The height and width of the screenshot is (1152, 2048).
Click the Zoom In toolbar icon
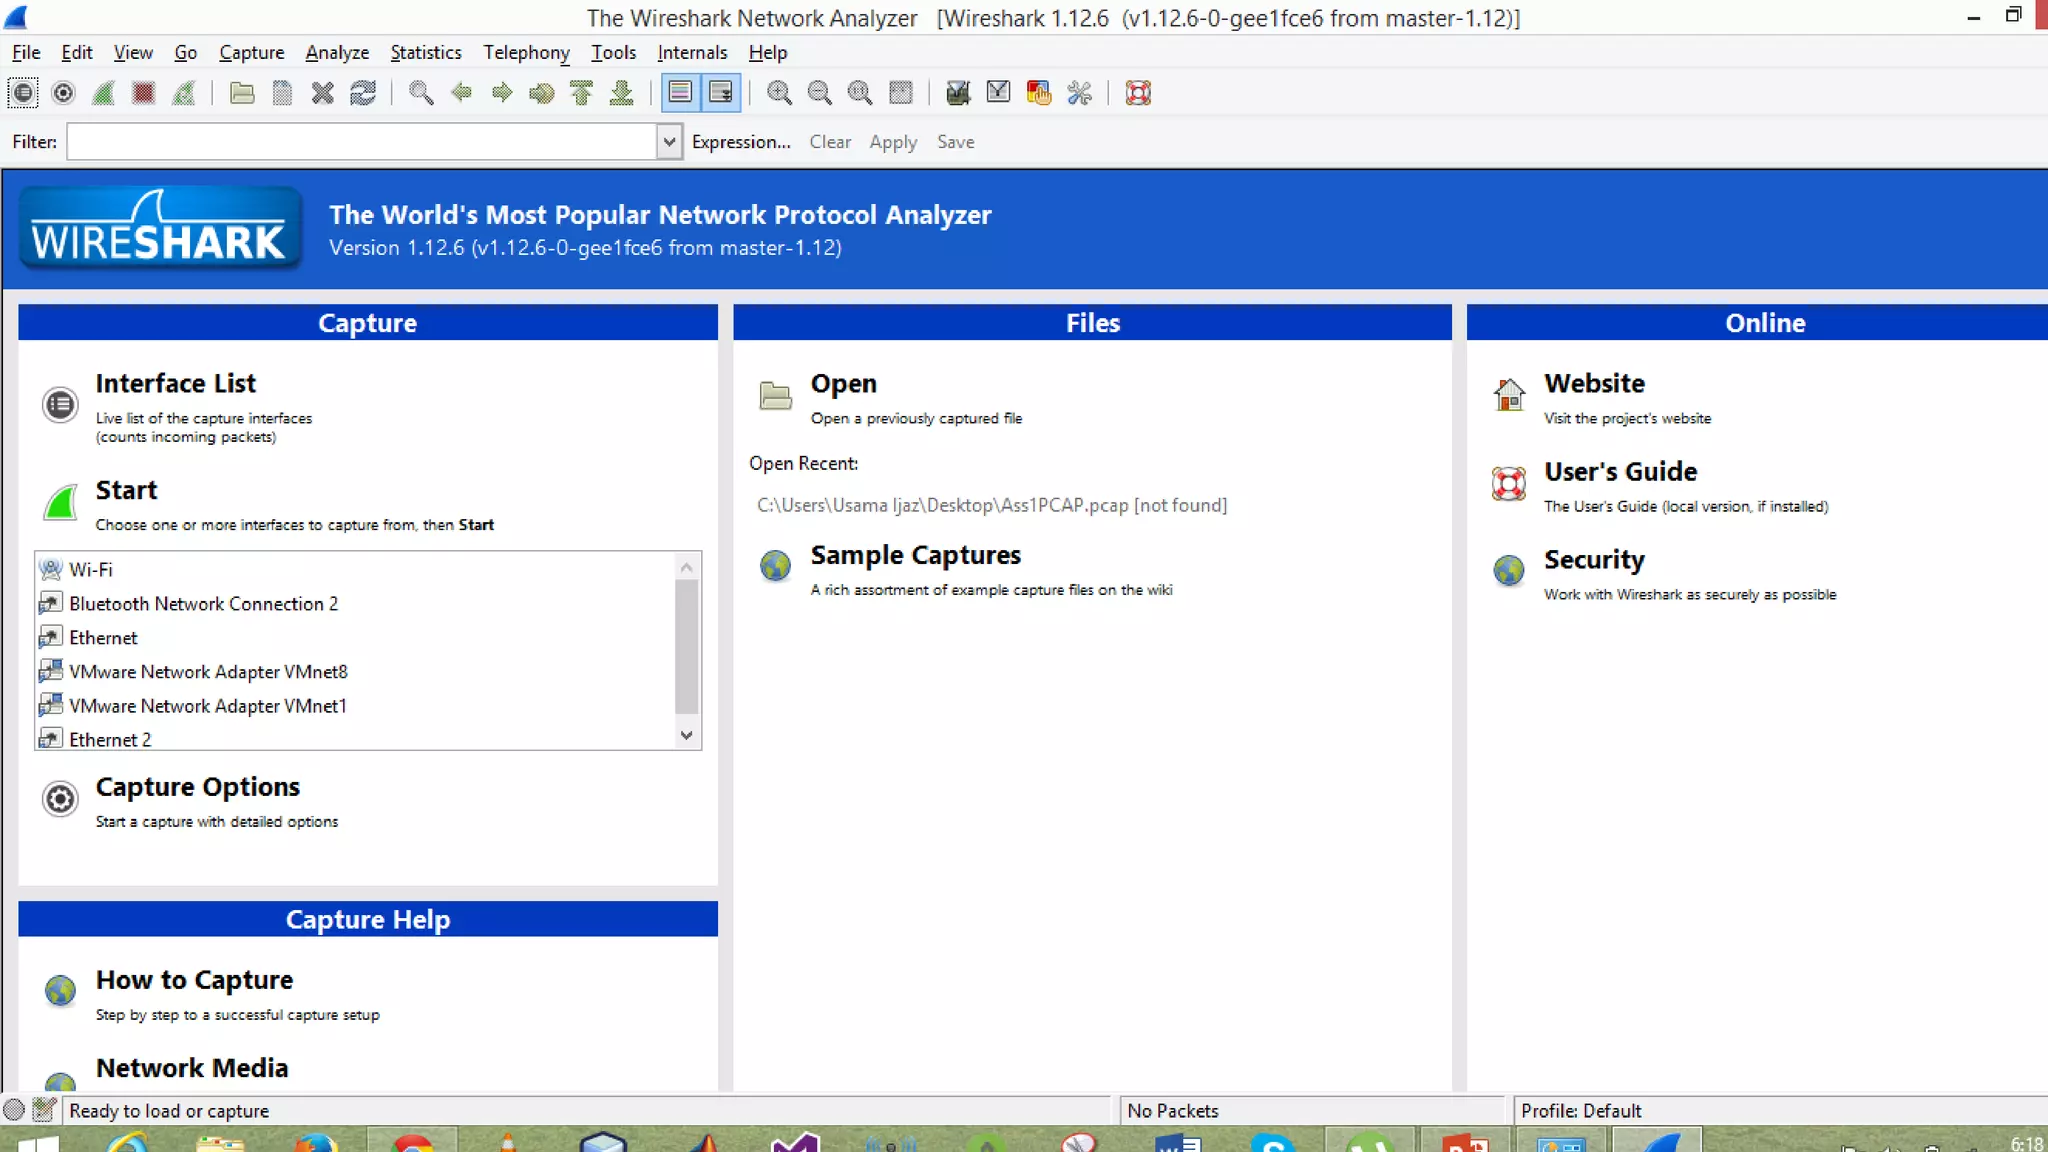[x=779, y=93]
